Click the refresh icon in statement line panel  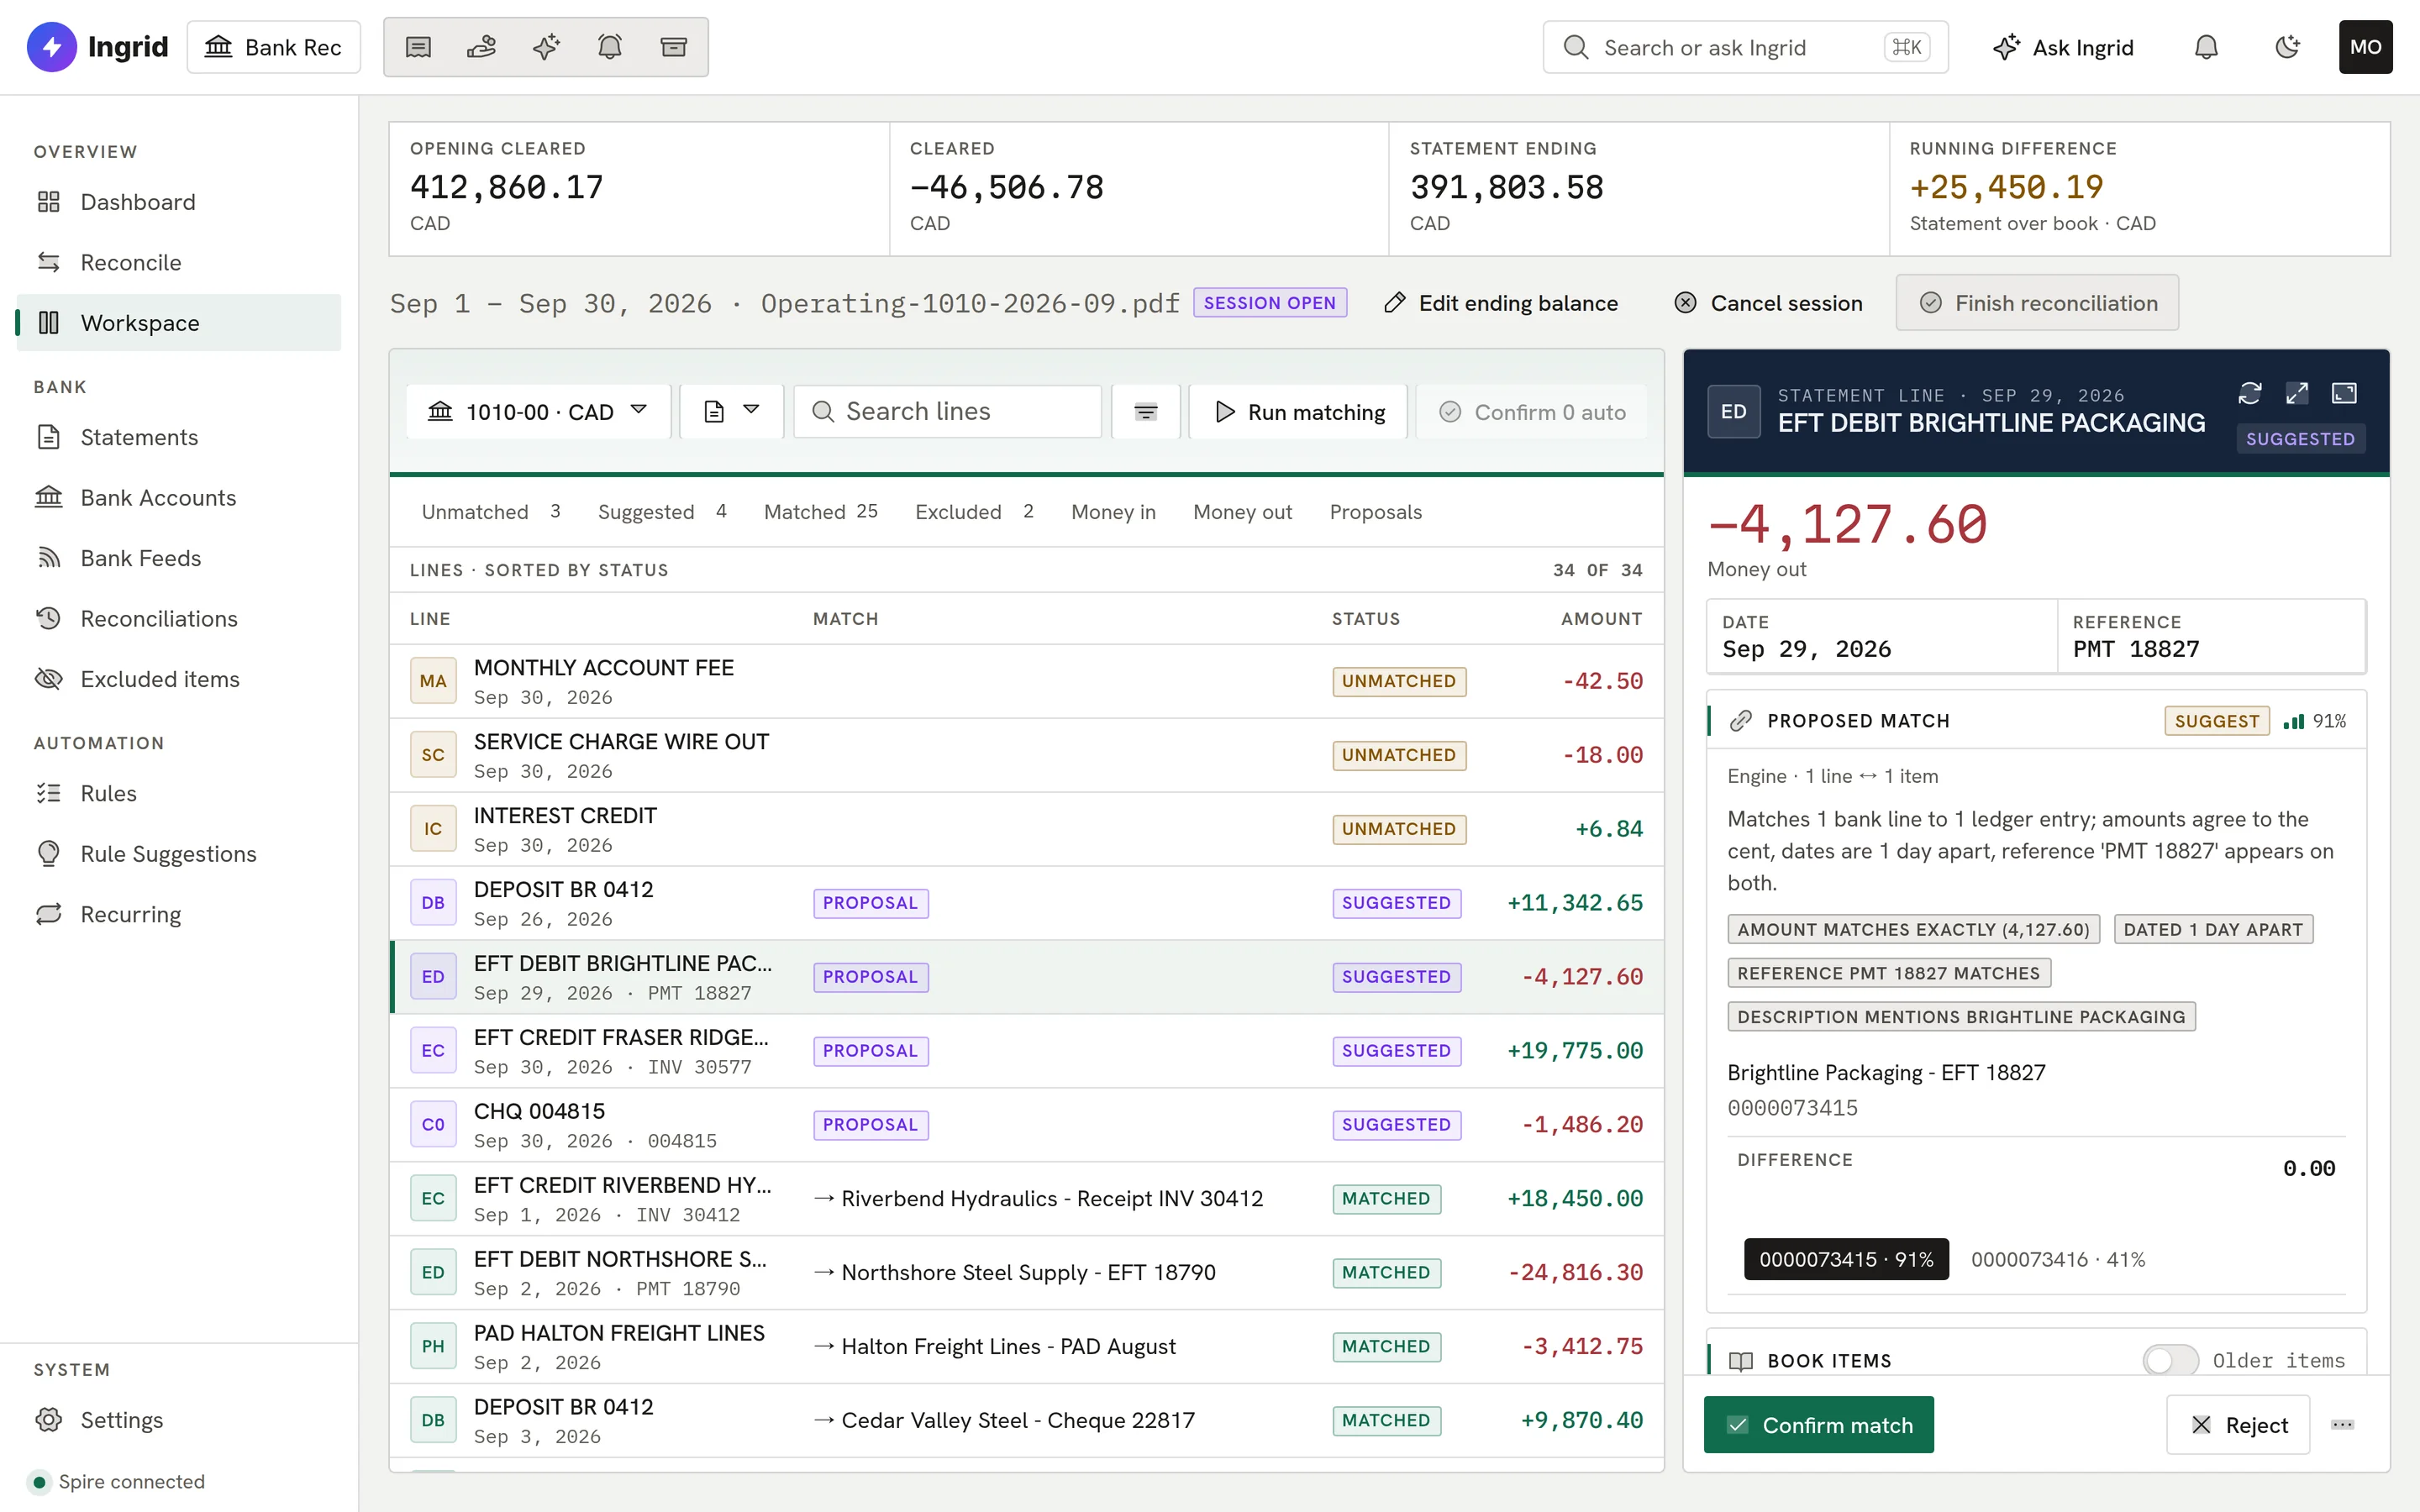[2250, 393]
